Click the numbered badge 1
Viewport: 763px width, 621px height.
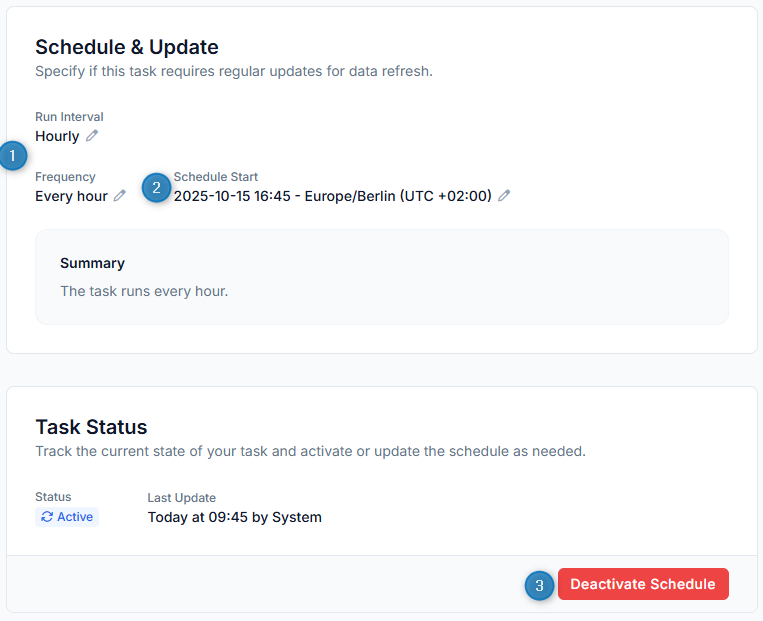pyautogui.click(x=13, y=156)
